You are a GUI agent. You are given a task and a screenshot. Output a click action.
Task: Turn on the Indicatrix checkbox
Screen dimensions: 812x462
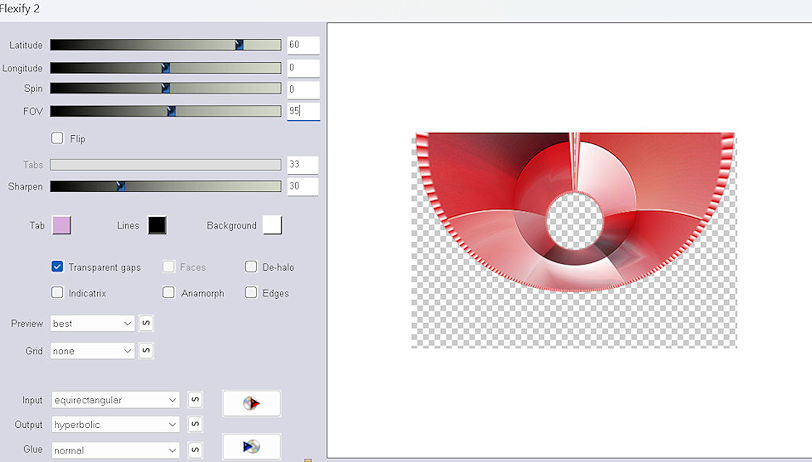pos(57,293)
